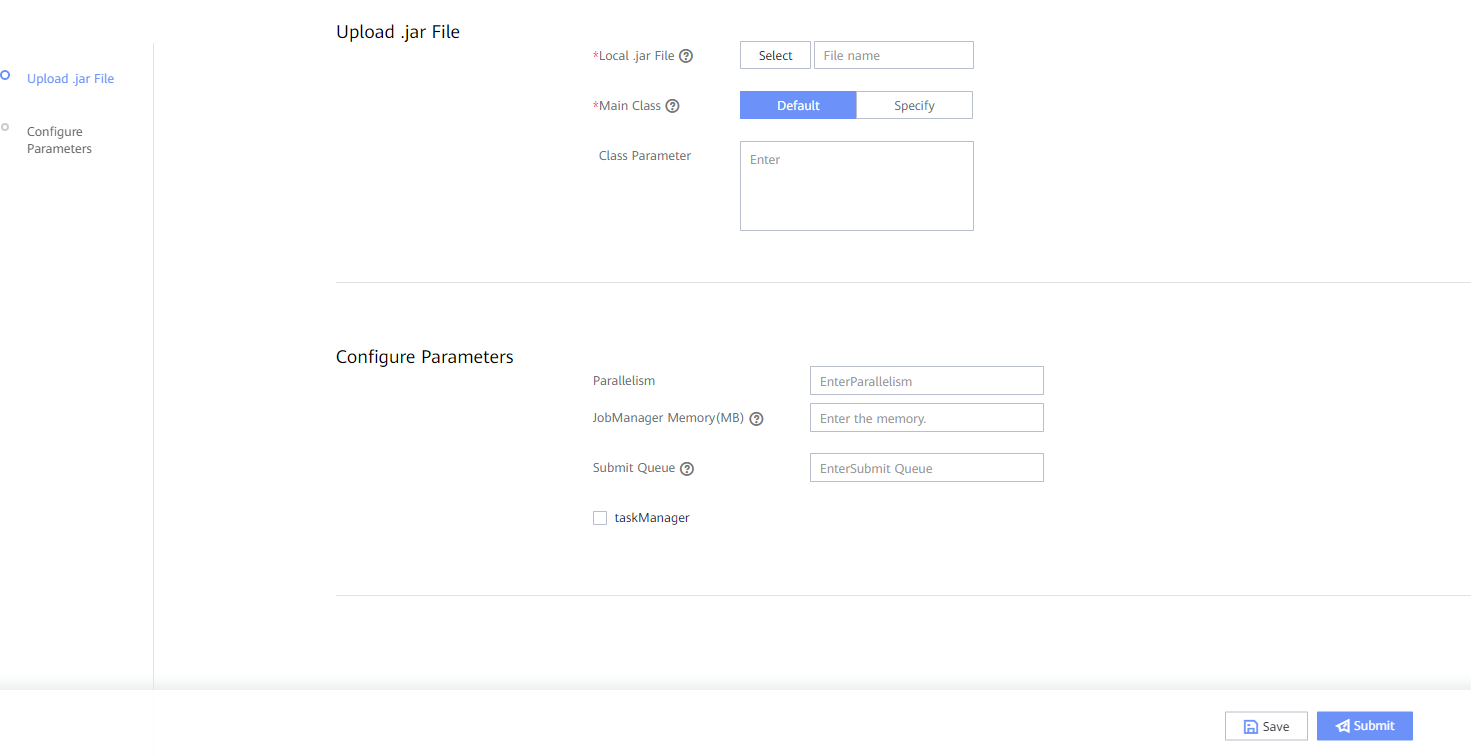Submit the job
Viewport: 1471px width, 756px height.
[x=1365, y=726]
